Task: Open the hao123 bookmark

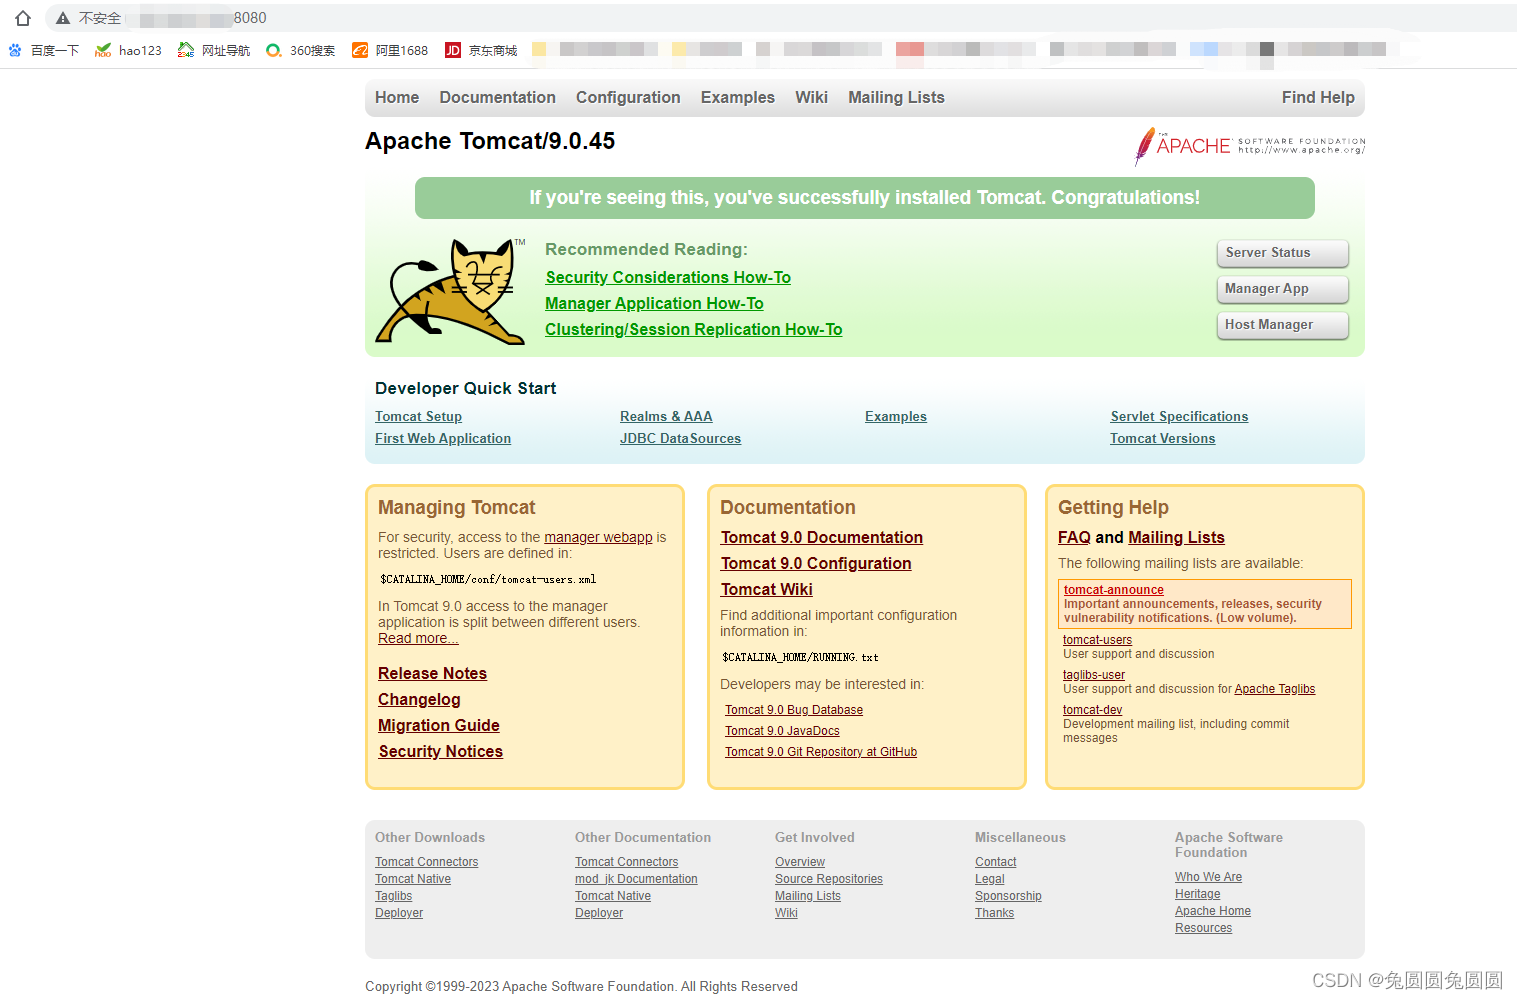Action: pyautogui.click(x=128, y=50)
